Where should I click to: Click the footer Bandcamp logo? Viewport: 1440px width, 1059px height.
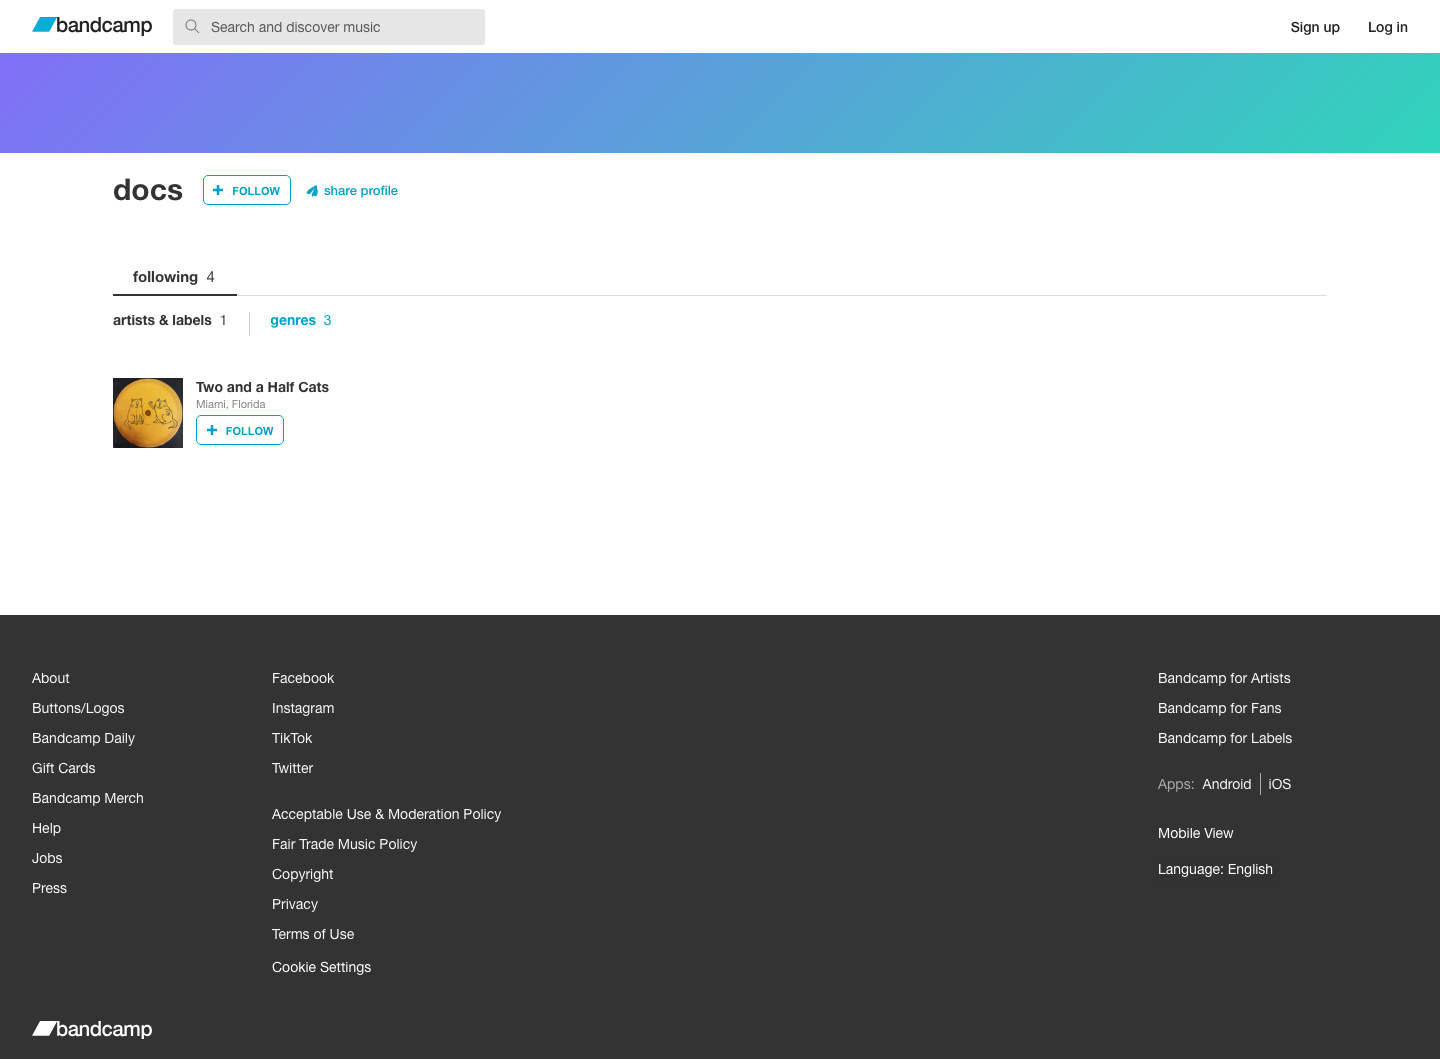pyautogui.click(x=92, y=1029)
